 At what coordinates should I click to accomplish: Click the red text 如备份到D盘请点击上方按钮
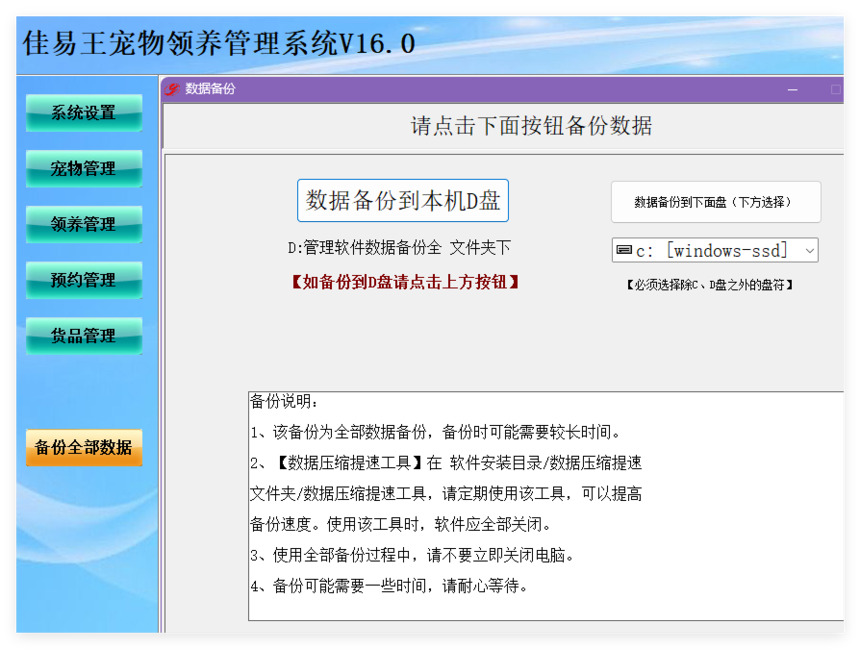(404, 282)
